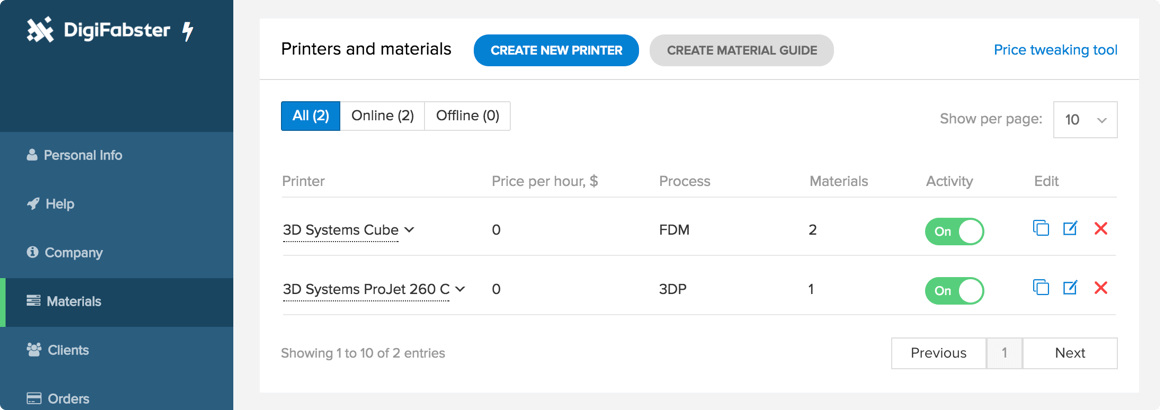Expand the 3D Systems ProJet 260 C row

[460, 289]
